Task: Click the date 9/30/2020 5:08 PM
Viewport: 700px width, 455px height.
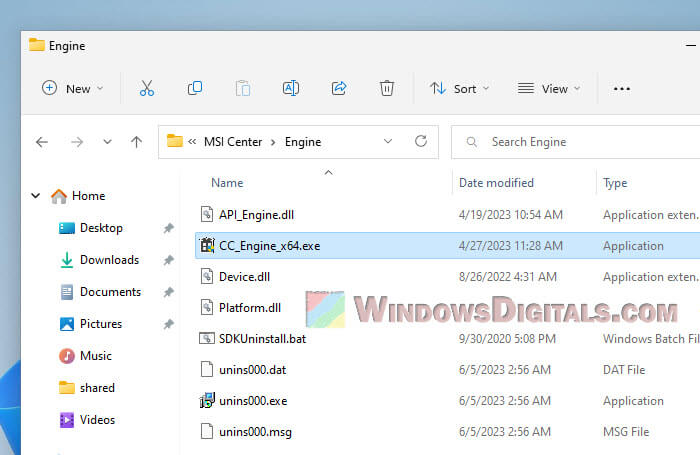Action: point(507,339)
